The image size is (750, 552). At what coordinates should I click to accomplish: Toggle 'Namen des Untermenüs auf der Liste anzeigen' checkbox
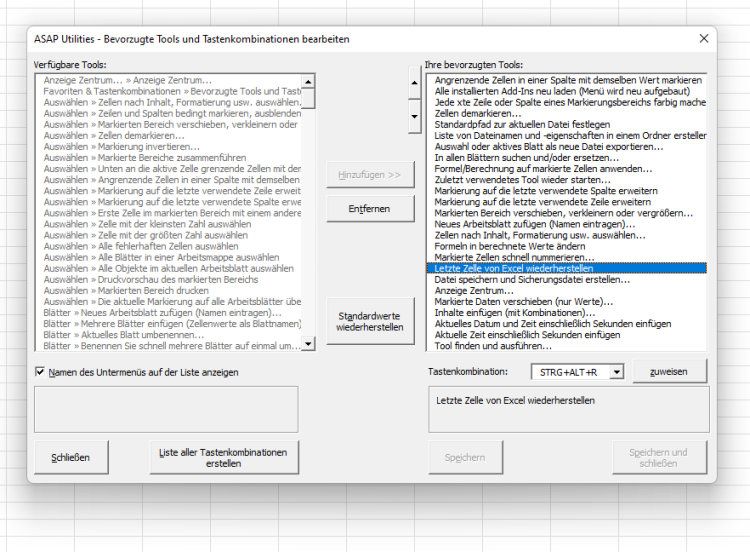[40, 372]
